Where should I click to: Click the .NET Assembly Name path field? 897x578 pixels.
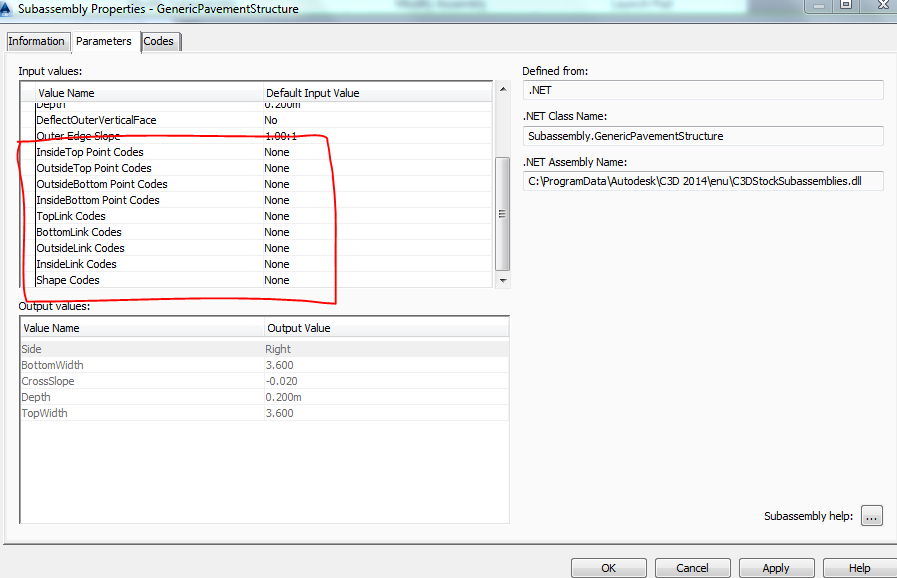coord(703,181)
